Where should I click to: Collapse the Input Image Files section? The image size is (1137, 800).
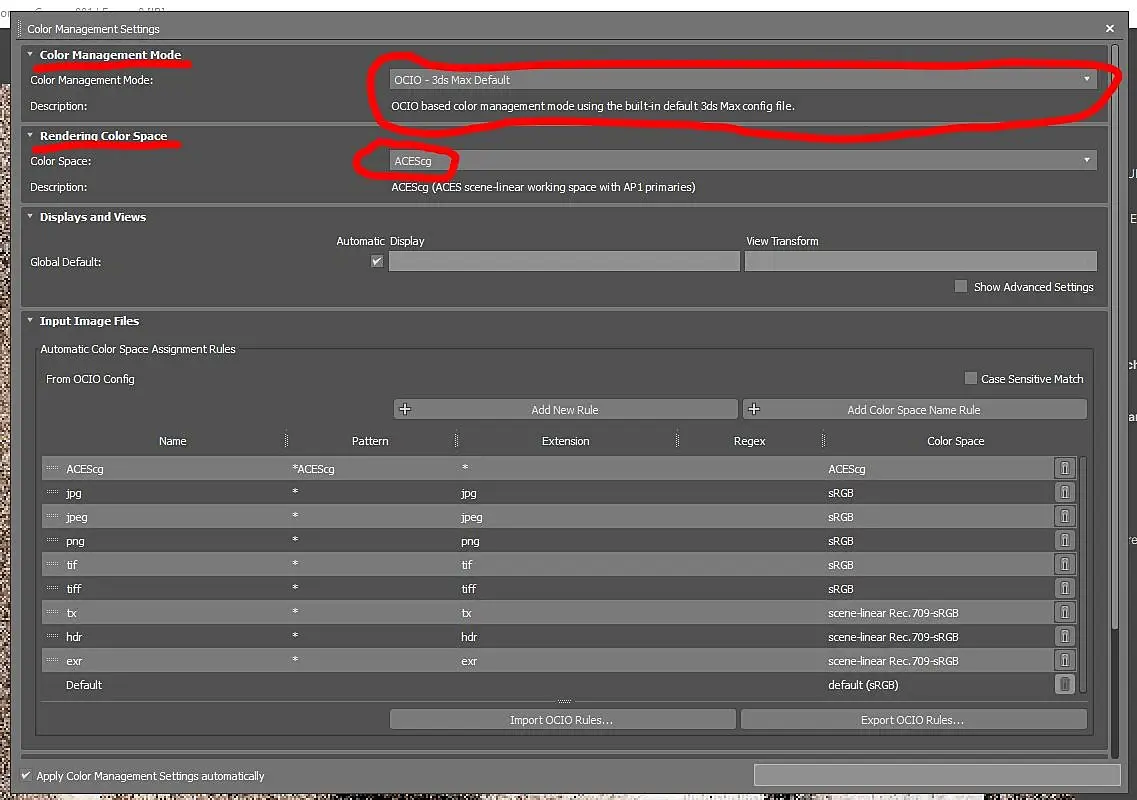pyautogui.click(x=30, y=320)
